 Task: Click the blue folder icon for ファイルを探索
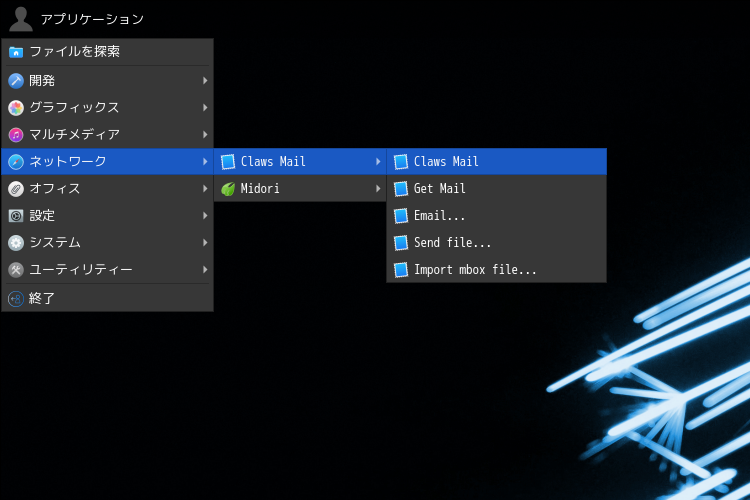coord(16,52)
